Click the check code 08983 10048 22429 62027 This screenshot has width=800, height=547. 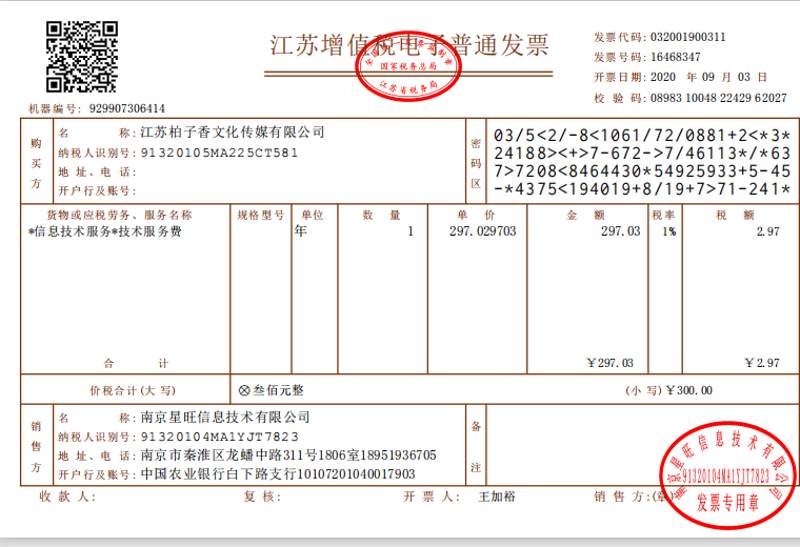718,97
